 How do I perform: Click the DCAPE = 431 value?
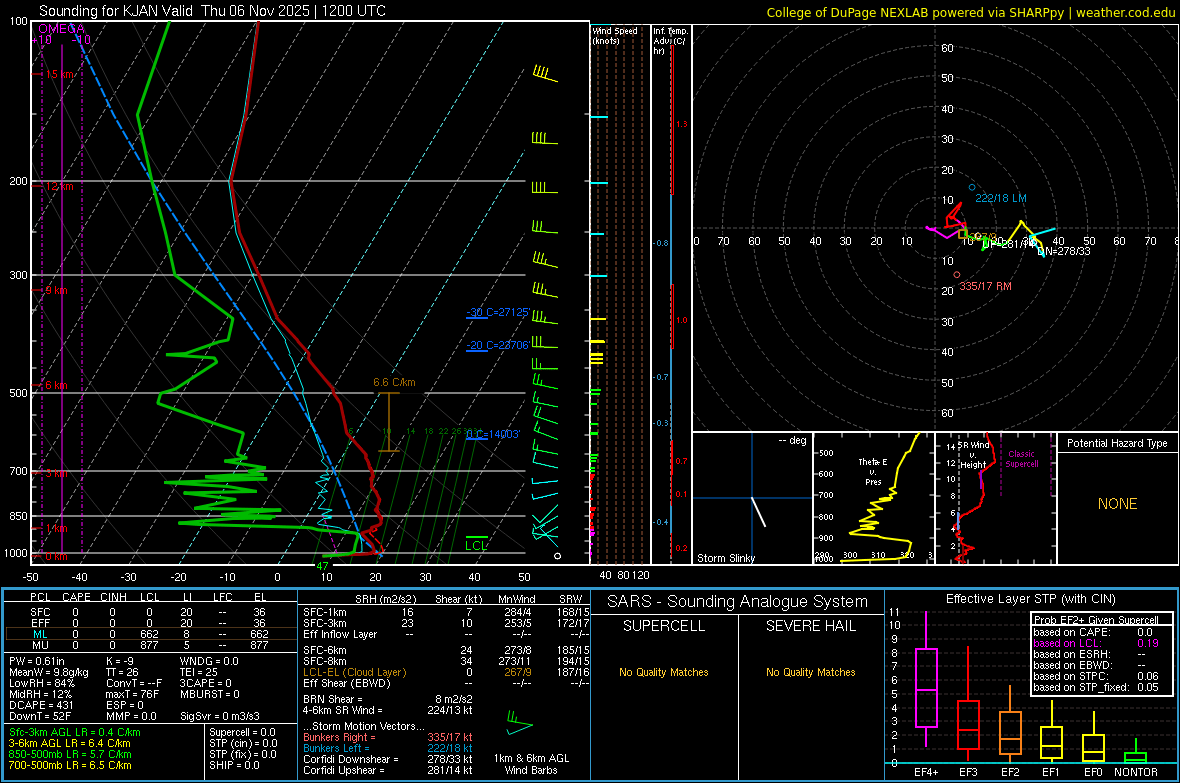pyautogui.click(x=41, y=705)
